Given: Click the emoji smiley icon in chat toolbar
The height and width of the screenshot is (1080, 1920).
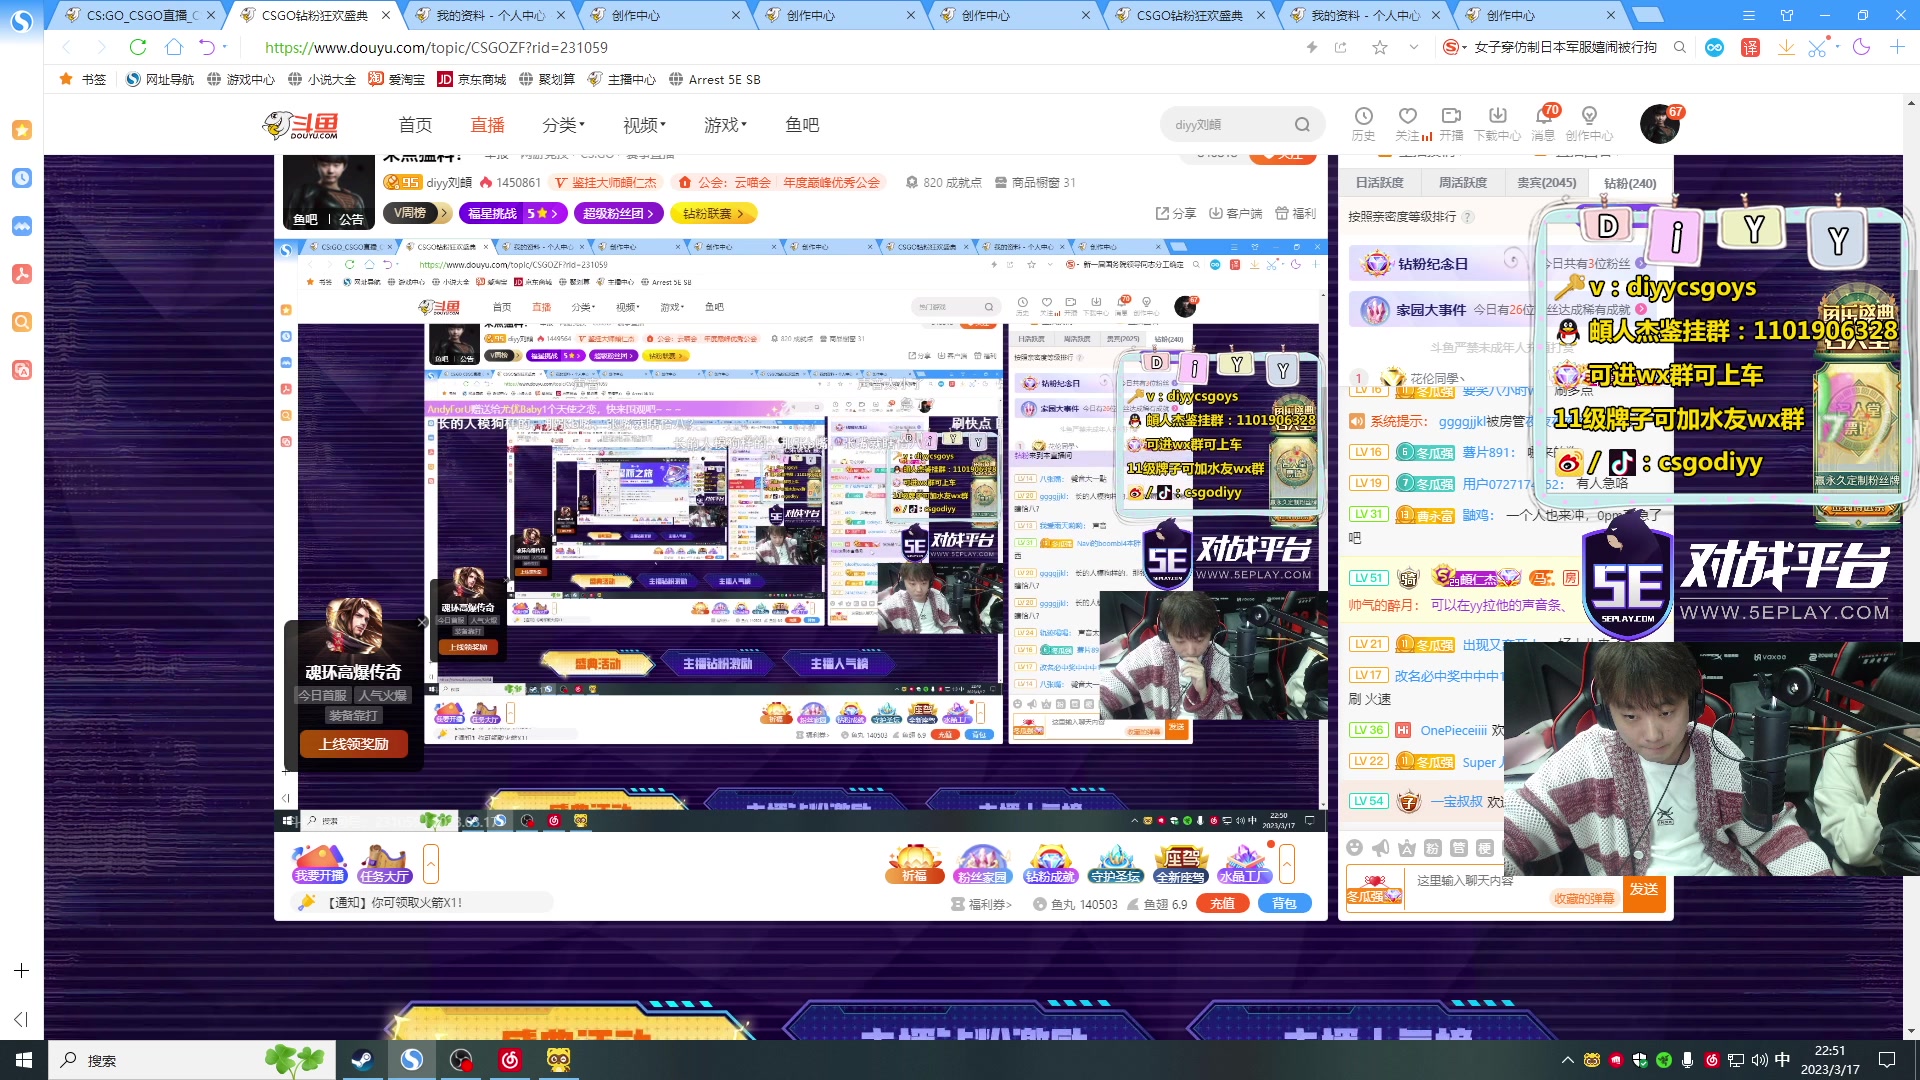Looking at the screenshot, I should tap(1354, 848).
